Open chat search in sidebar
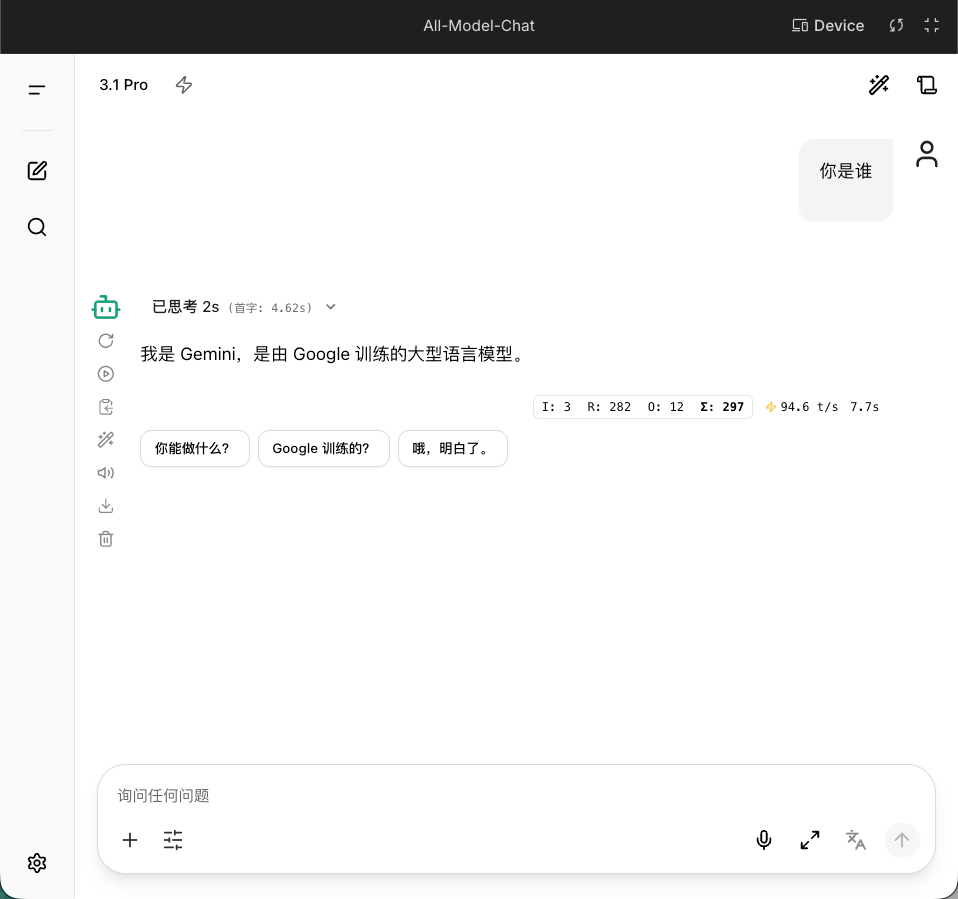Screen dimensions: 958x899 (x=37, y=227)
